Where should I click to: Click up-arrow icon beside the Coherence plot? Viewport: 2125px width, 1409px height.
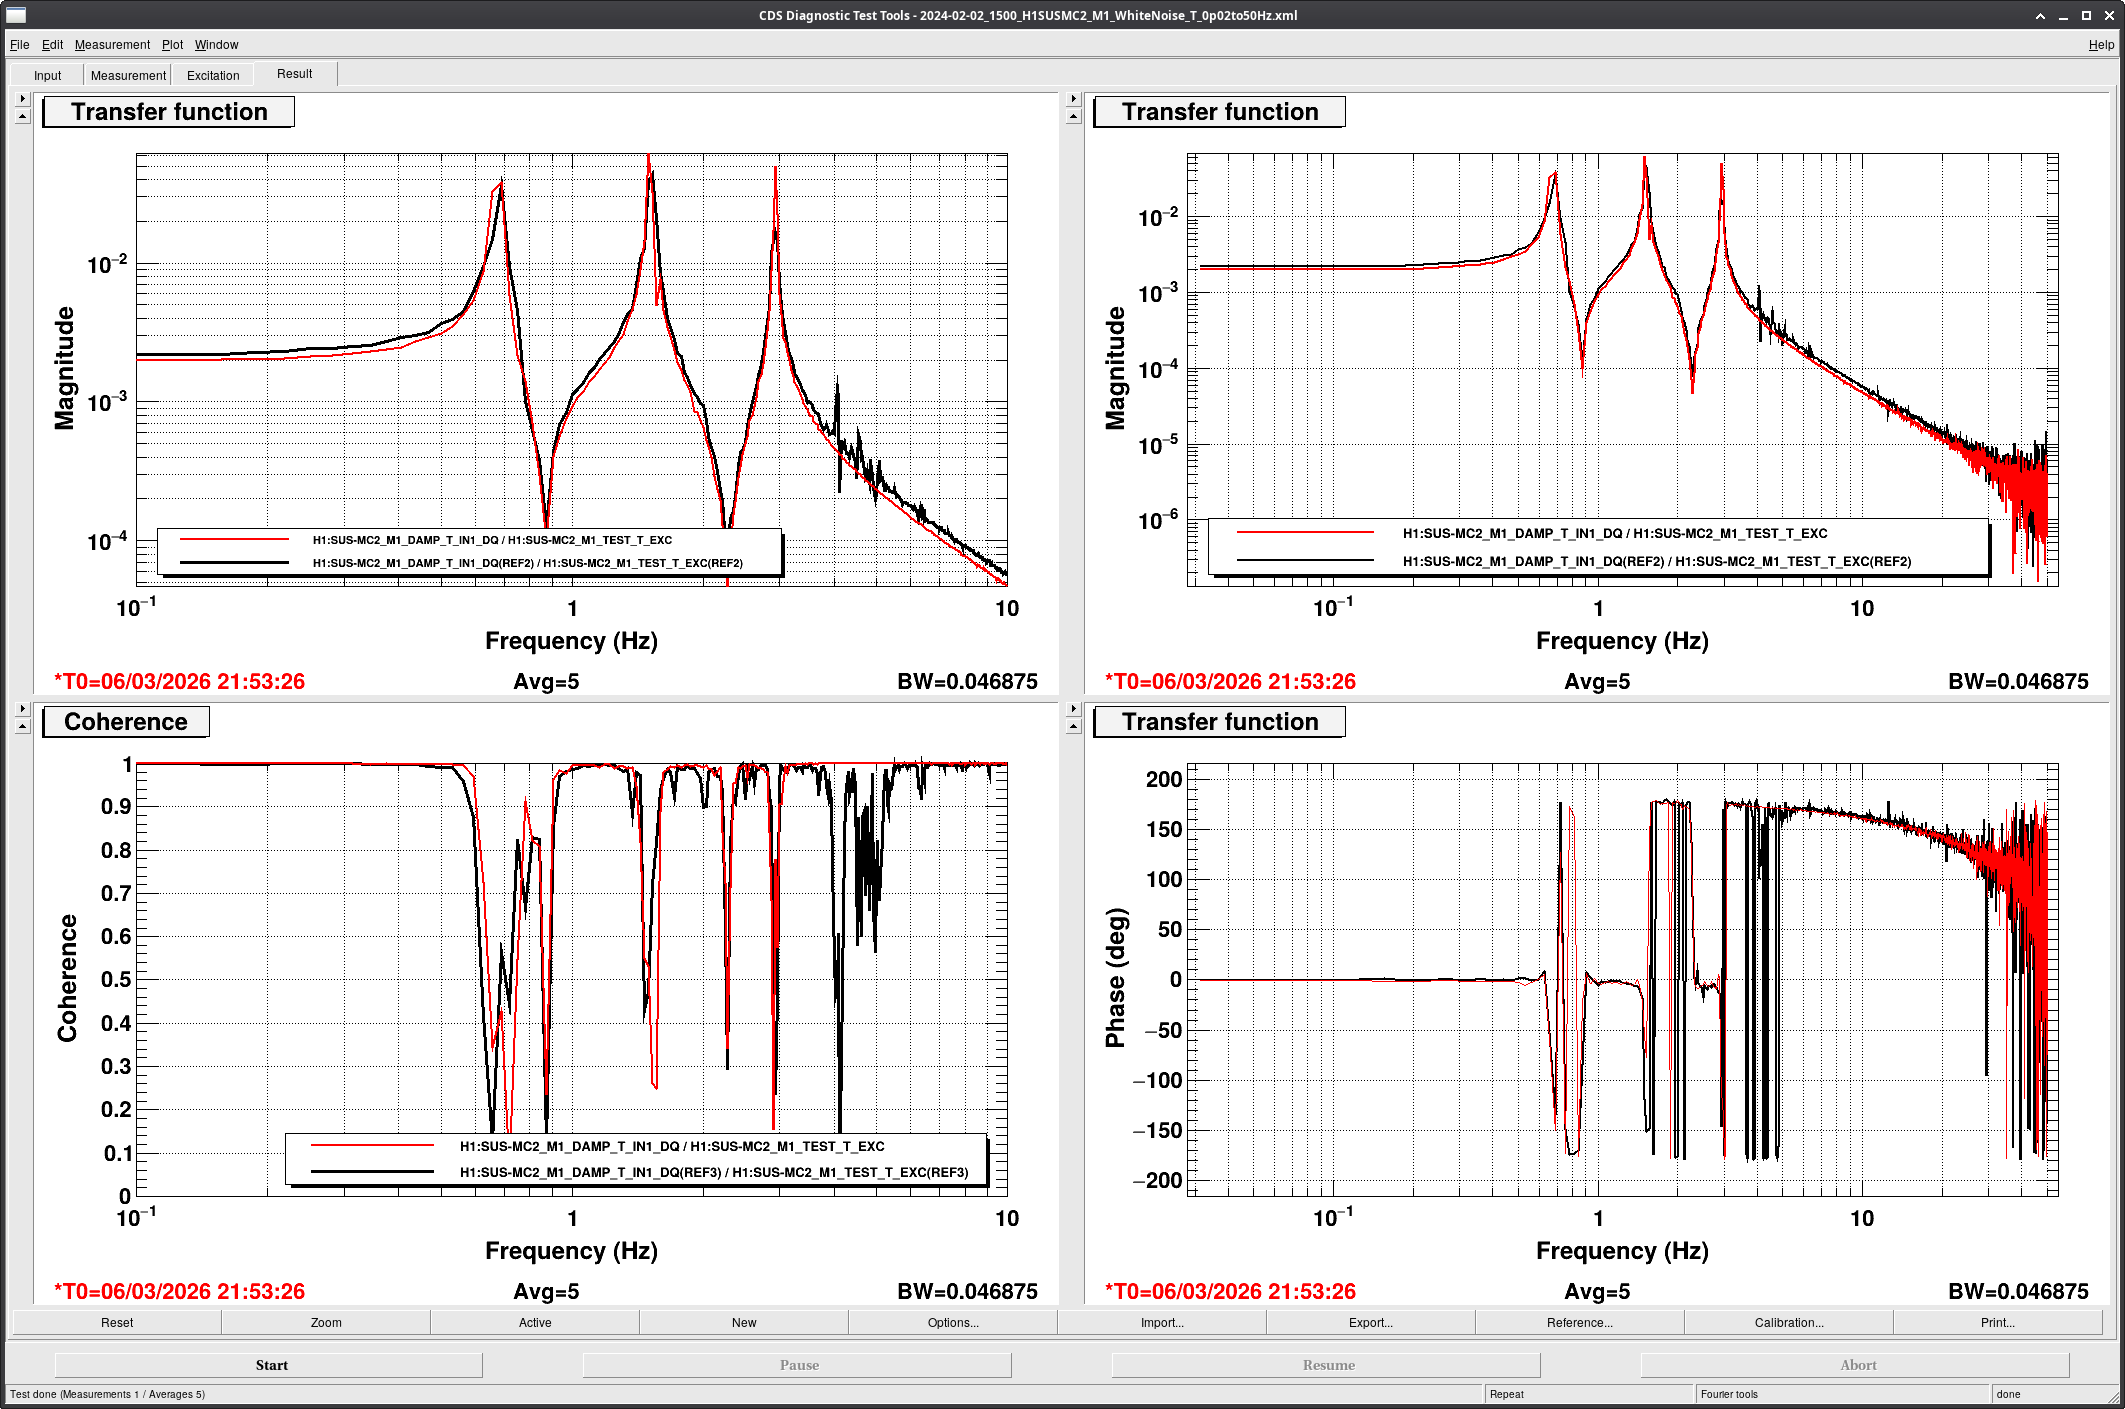pos(22,726)
